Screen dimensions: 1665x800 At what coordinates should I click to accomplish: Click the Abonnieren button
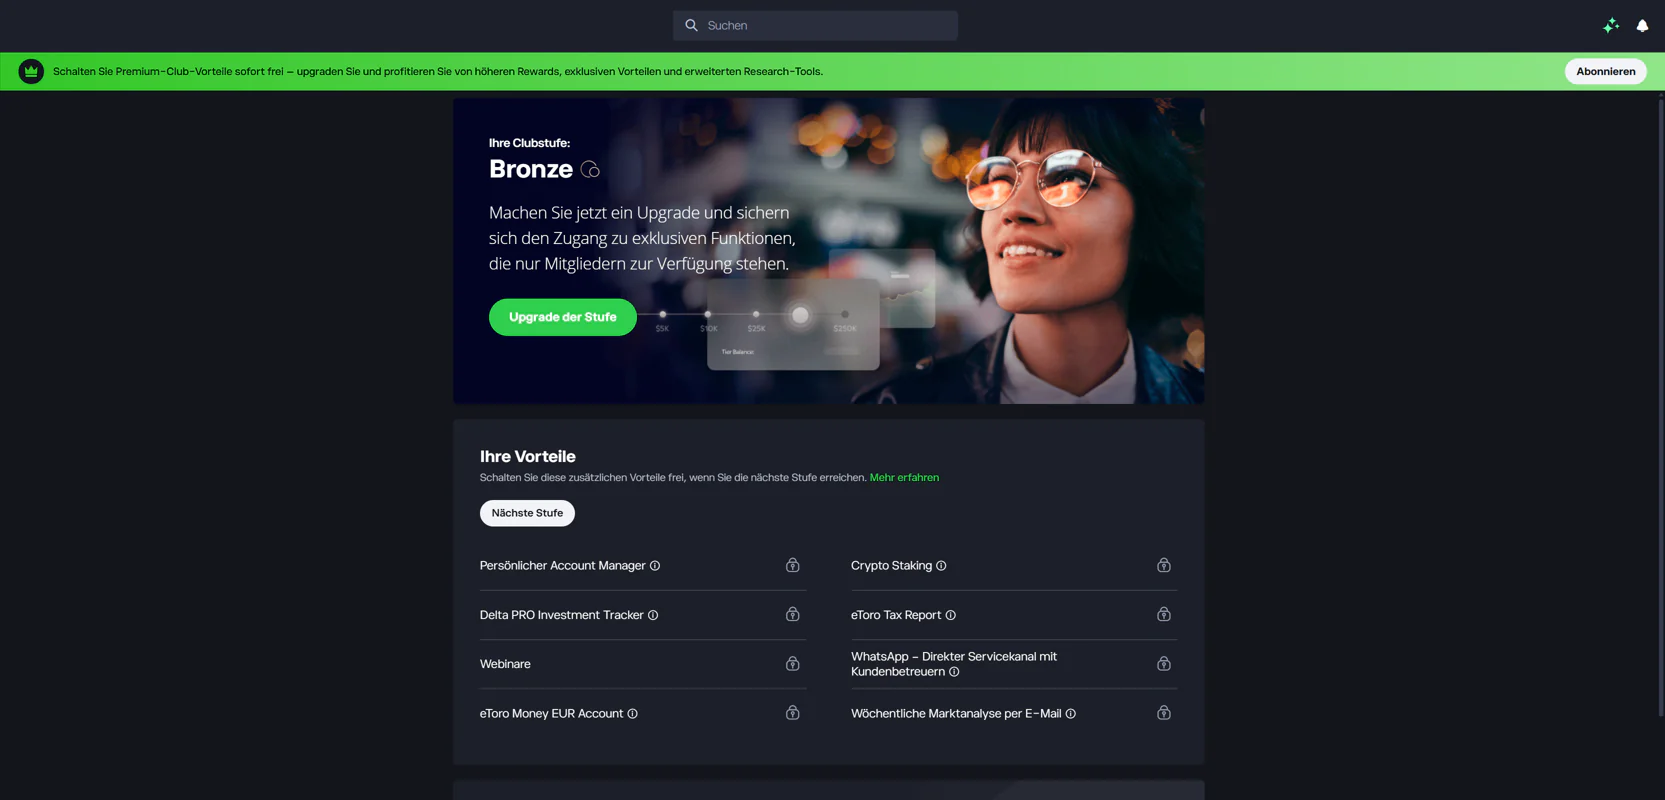point(1605,71)
